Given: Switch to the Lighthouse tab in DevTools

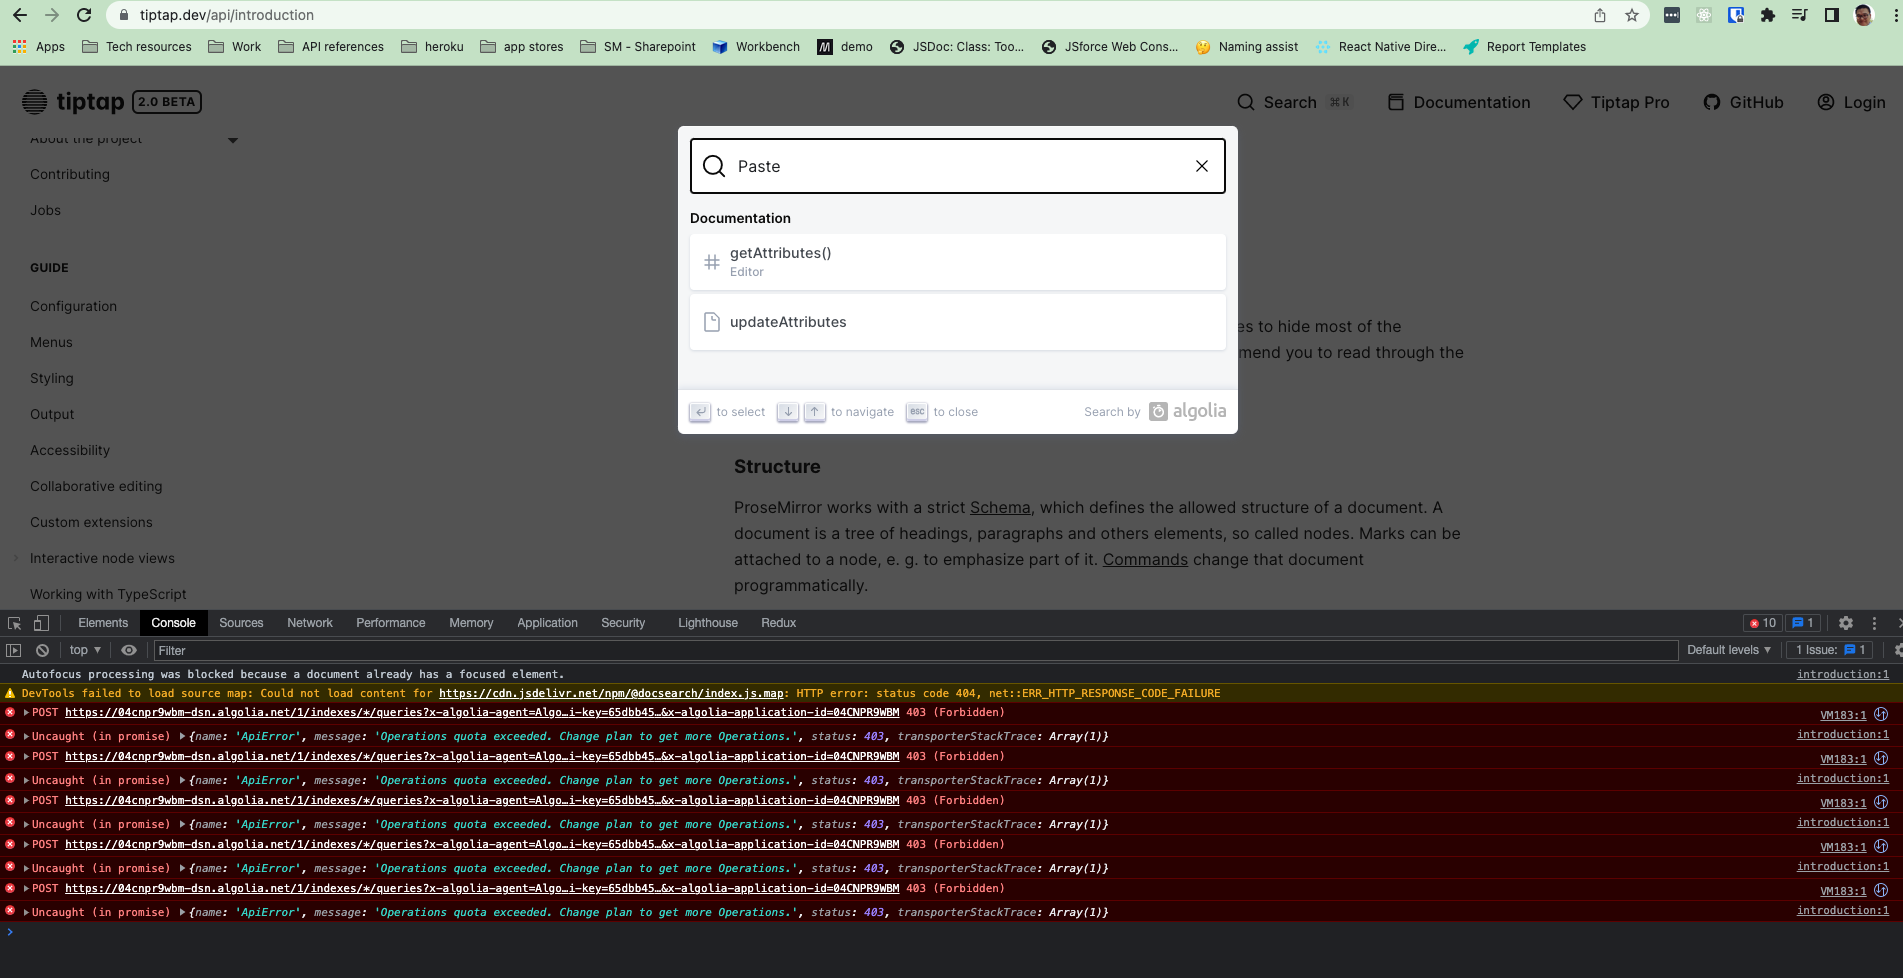Looking at the screenshot, I should 708,623.
